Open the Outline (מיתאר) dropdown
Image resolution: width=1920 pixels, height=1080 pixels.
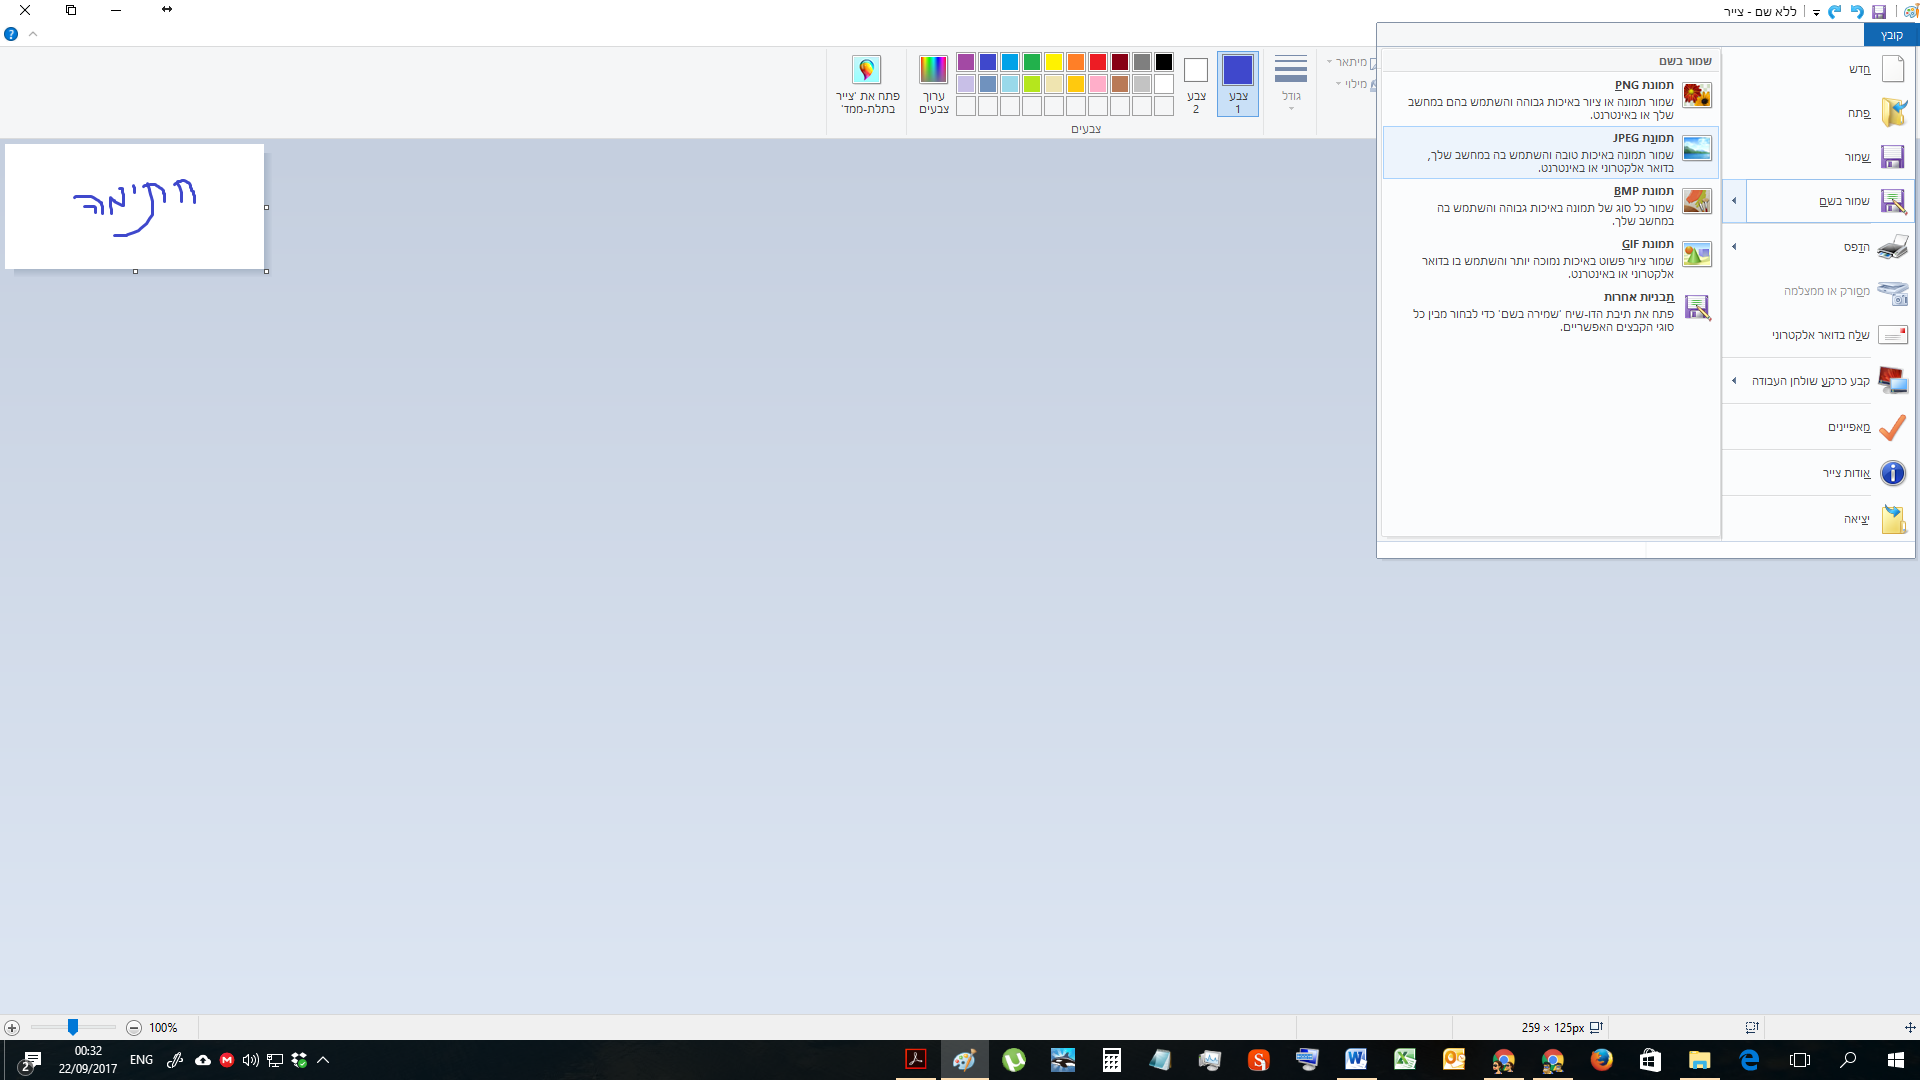1351,62
